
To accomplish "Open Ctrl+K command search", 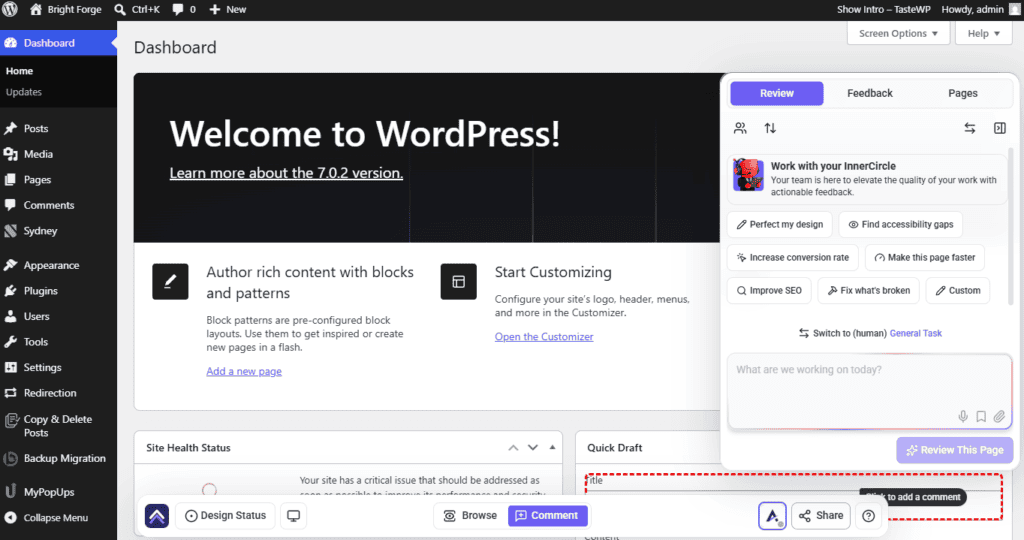I will tap(137, 9).
